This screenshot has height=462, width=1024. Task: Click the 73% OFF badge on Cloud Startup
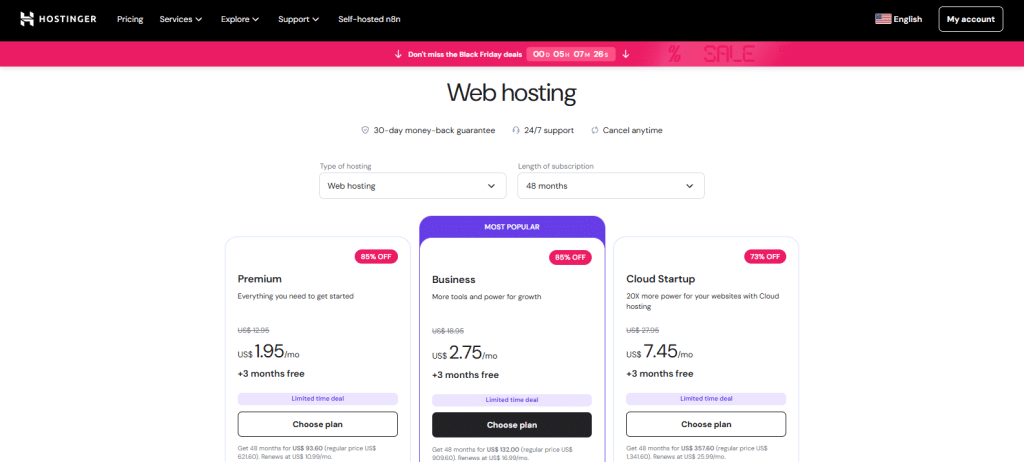[x=765, y=256]
